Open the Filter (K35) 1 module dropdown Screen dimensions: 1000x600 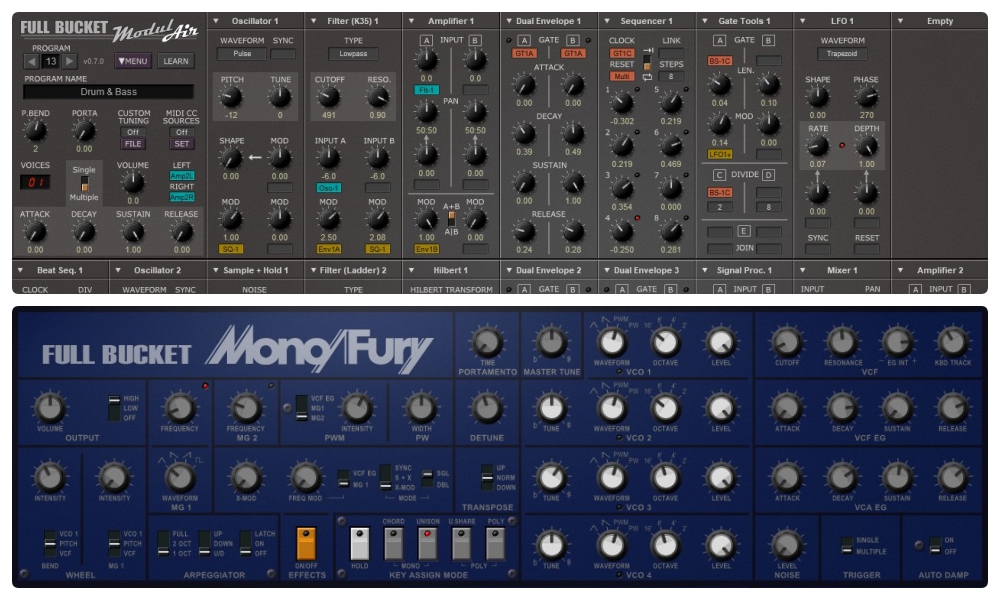coord(314,21)
